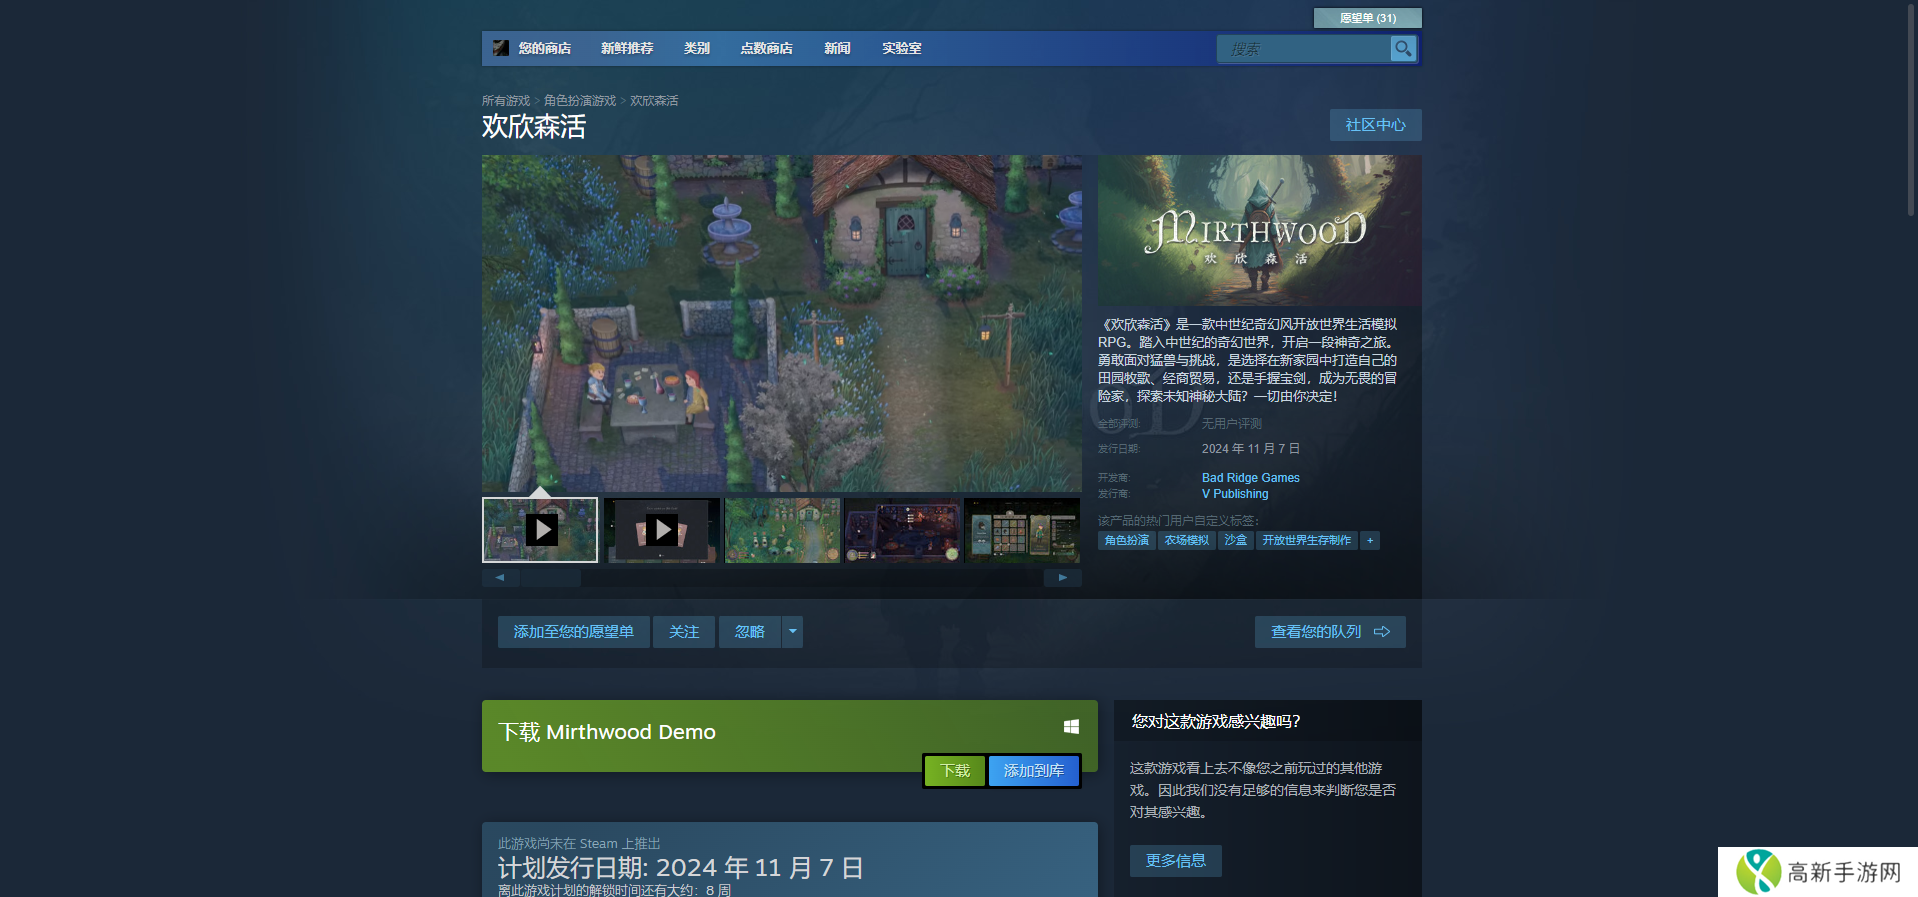
Task: Play the first trailer video thumbnail
Action: coord(540,530)
